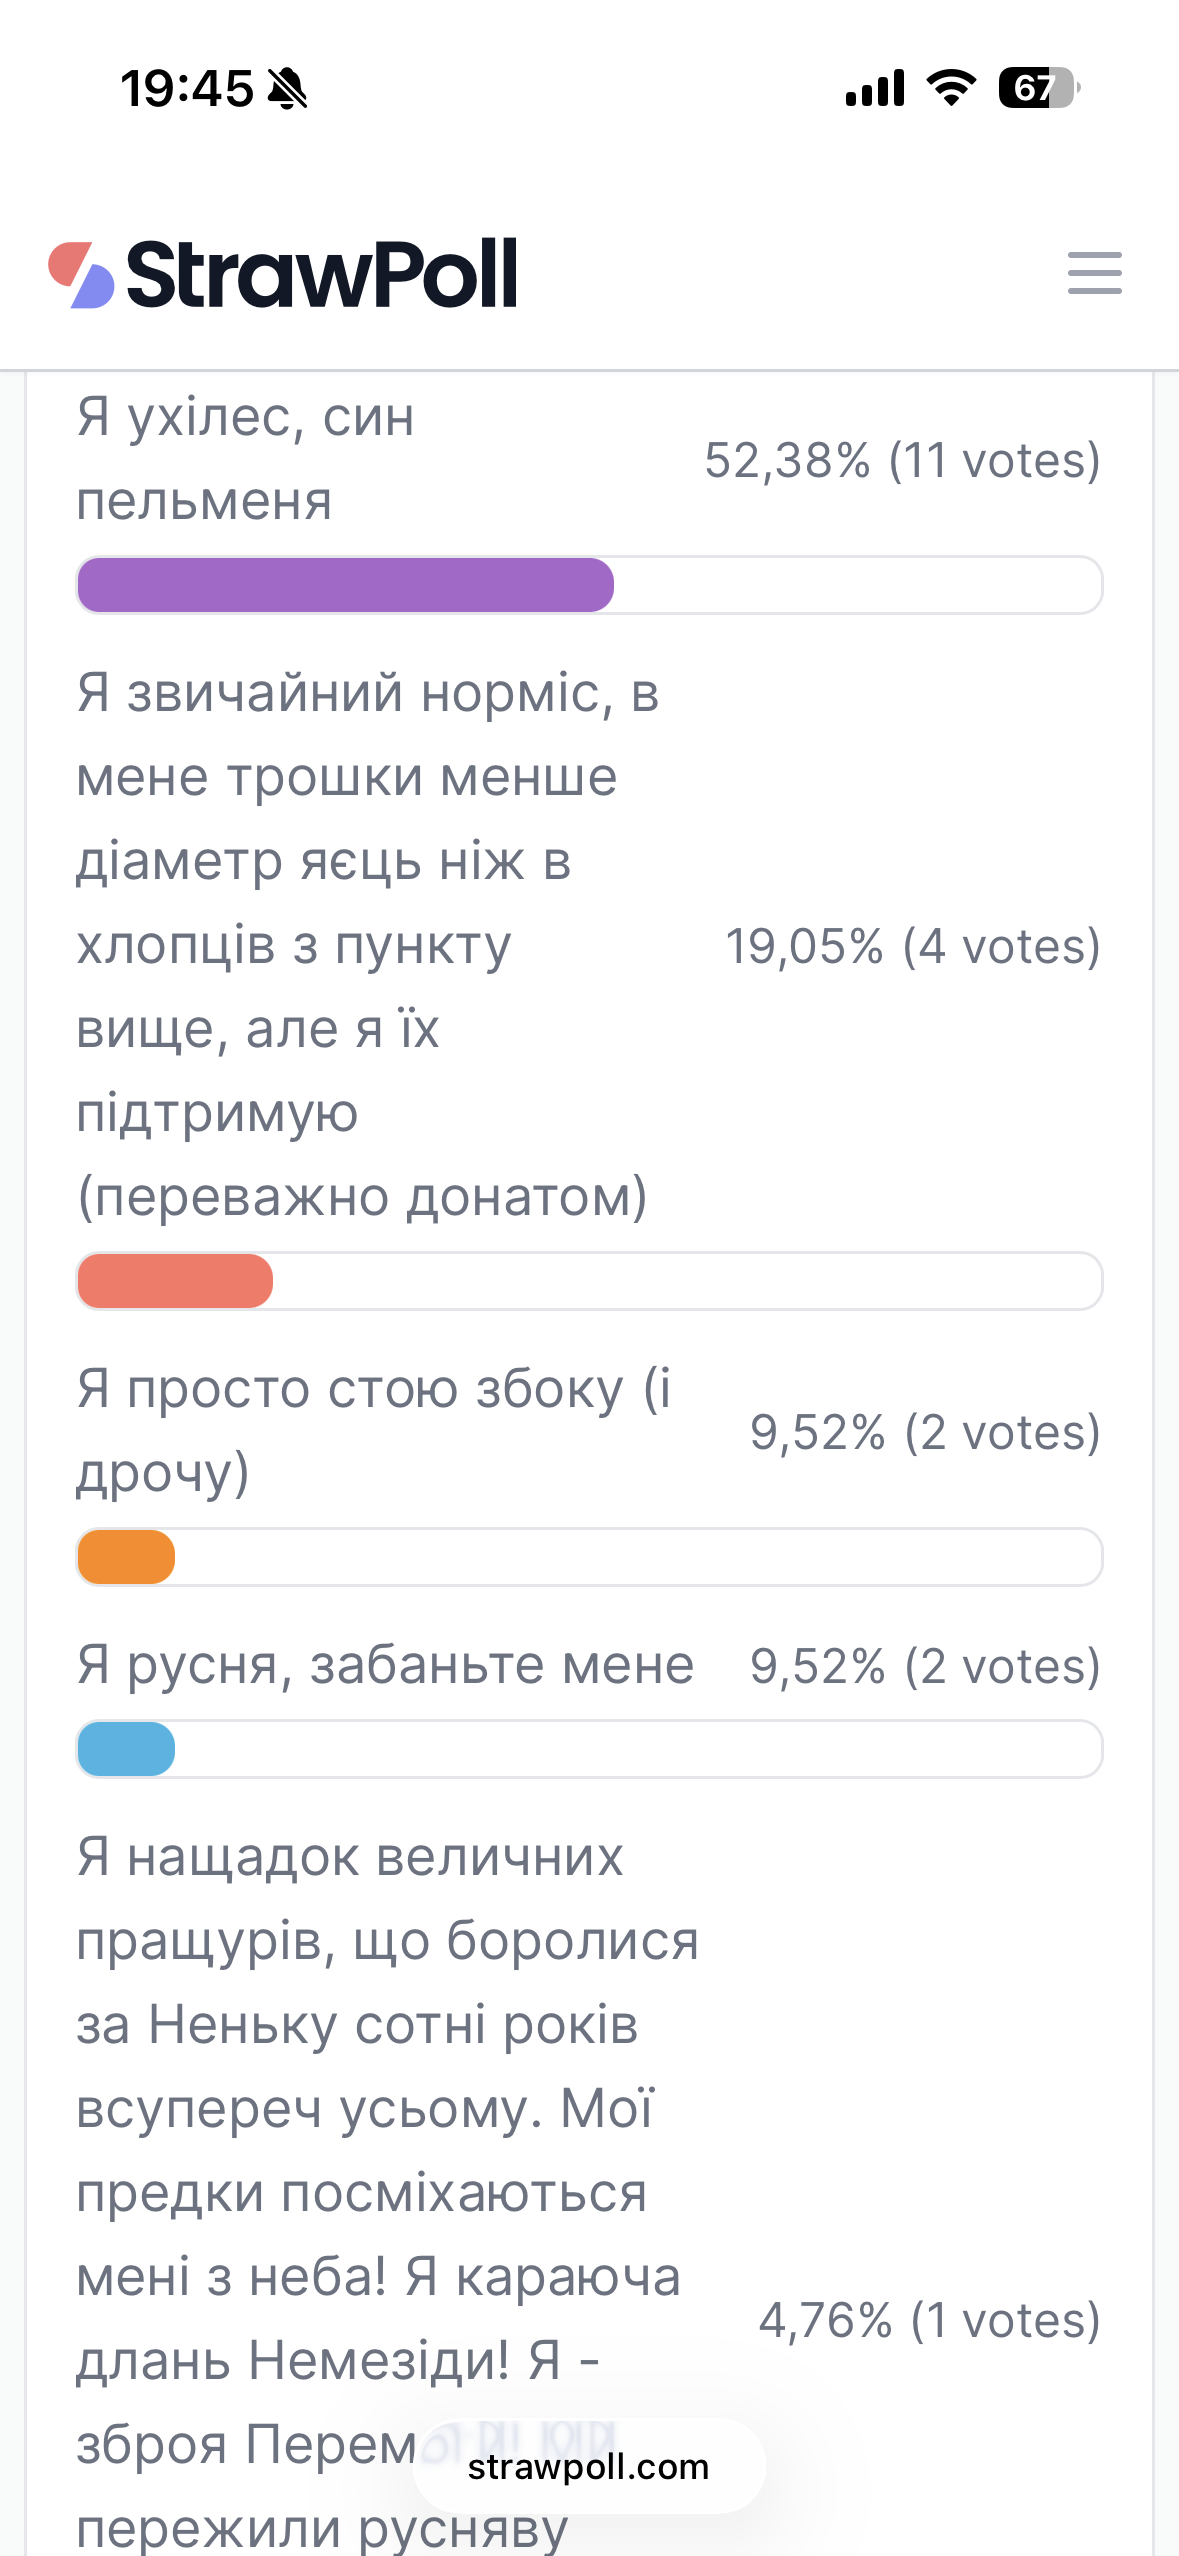Tap the StrawPoll logo icon
The height and width of the screenshot is (2556, 1179).
[x=81, y=275]
